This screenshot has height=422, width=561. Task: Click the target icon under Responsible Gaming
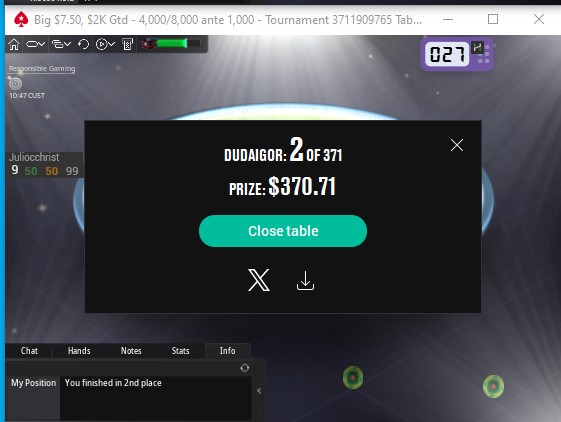pos(15,83)
